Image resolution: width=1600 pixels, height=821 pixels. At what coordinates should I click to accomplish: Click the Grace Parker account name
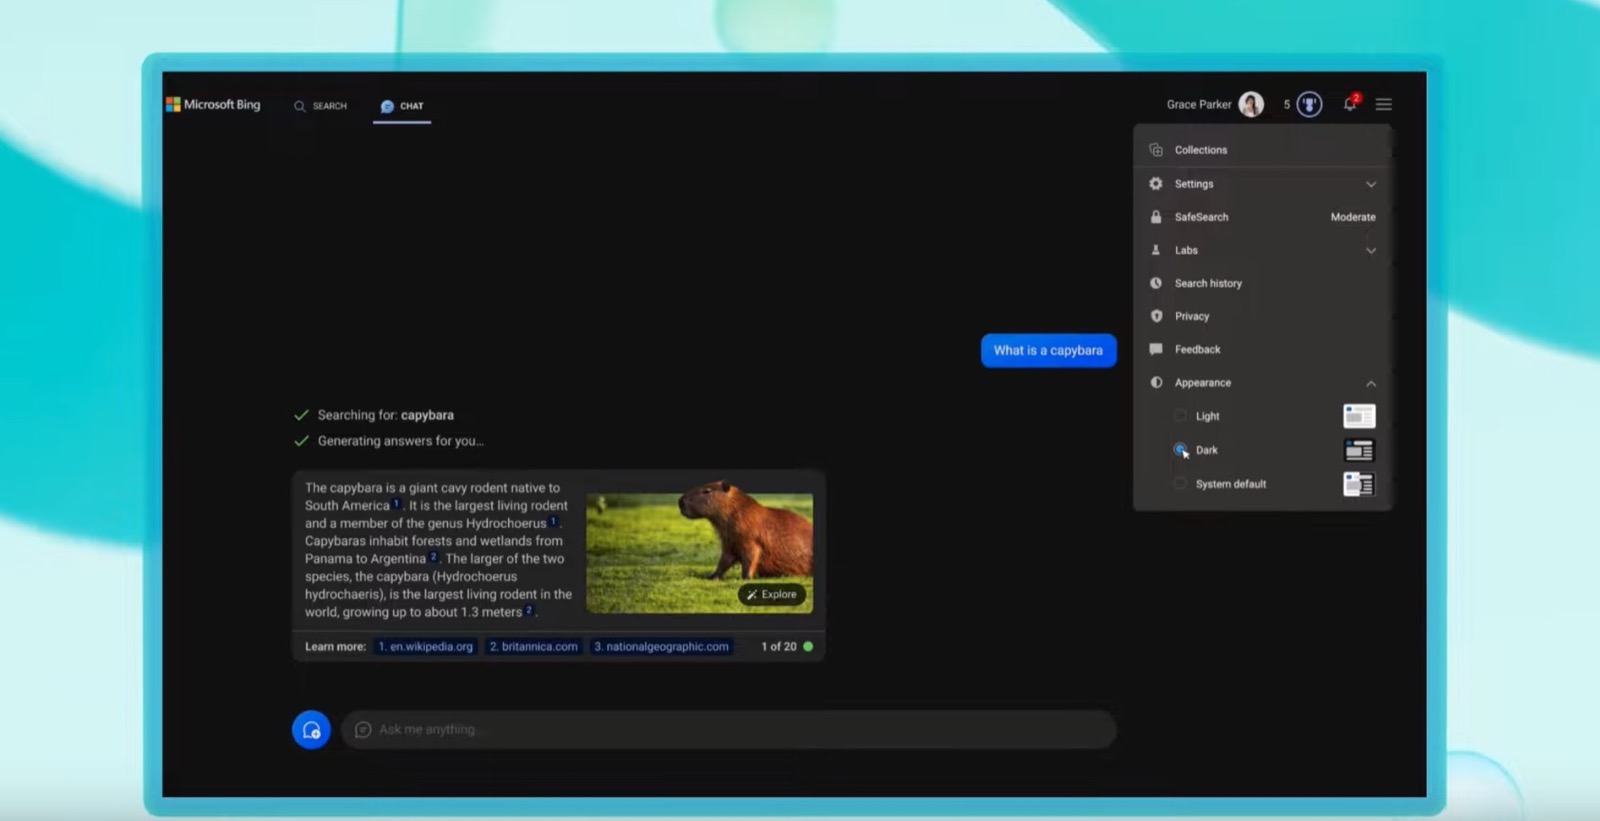(1199, 104)
